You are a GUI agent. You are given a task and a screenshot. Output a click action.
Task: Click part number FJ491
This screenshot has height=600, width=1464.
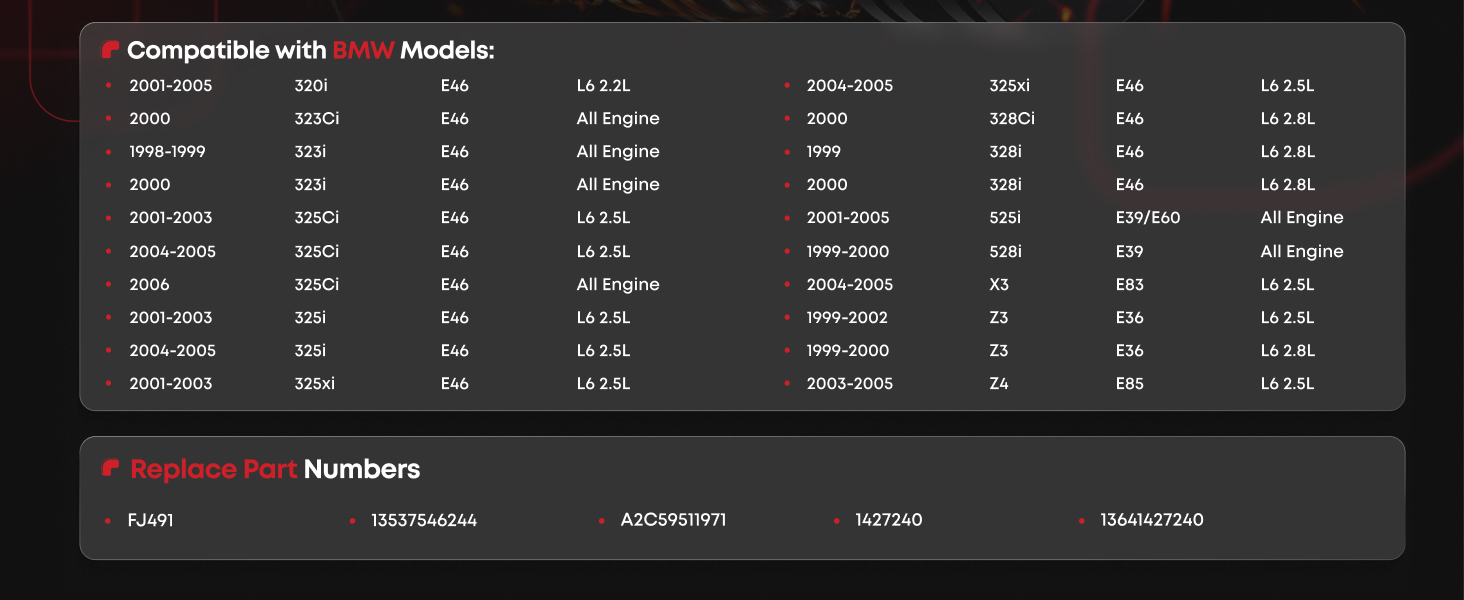tap(150, 520)
